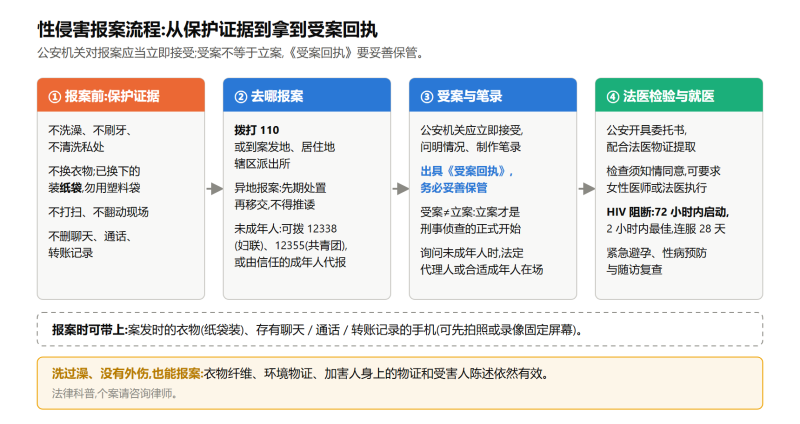800x424 pixels.
Task: Select the text '不洗澡、不刷牙、不清洗私处'
Action: coord(90,138)
